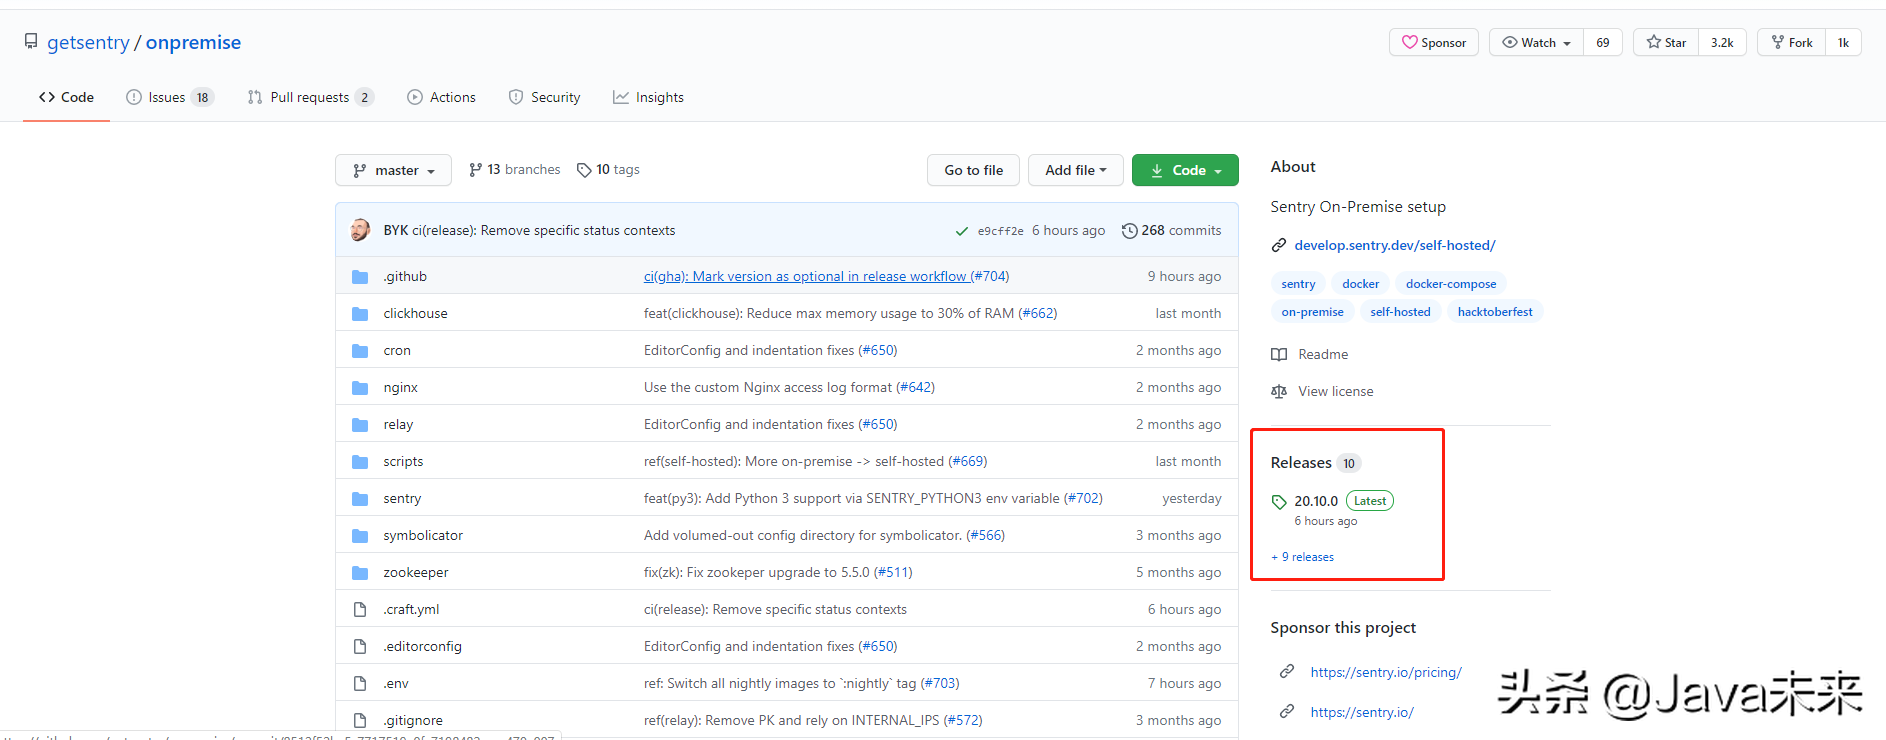Open the Pull requests tab
1886x740 pixels.
pos(311,97)
